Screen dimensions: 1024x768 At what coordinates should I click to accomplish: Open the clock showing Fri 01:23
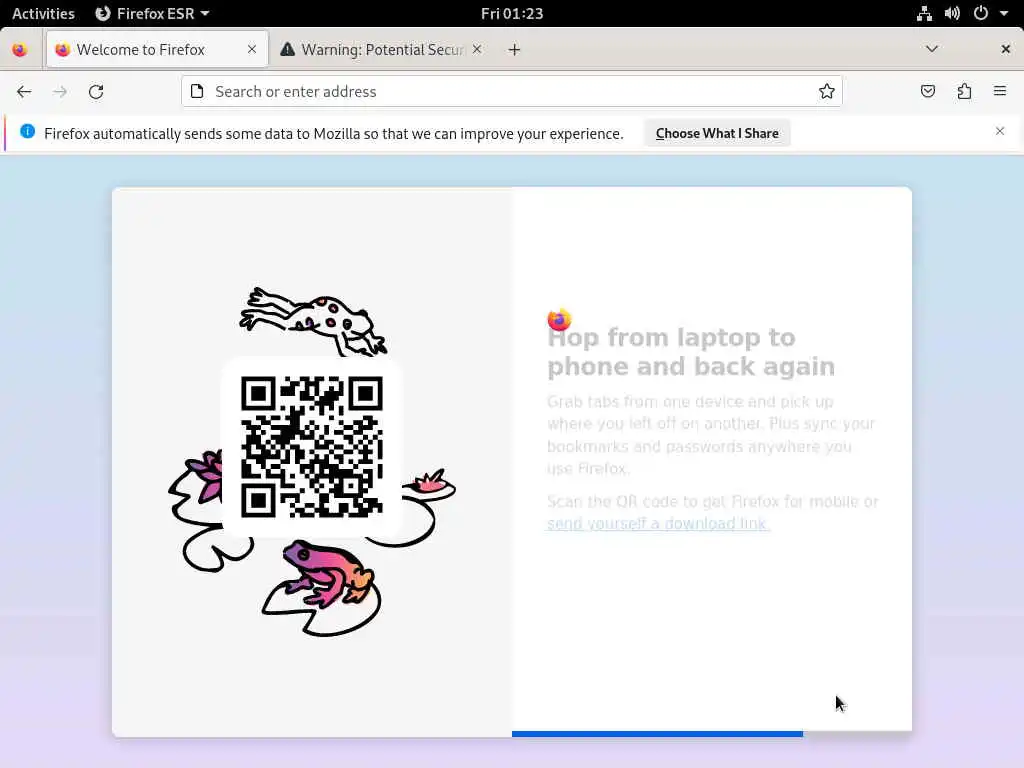pyautogui.click(x=512, y=13)
